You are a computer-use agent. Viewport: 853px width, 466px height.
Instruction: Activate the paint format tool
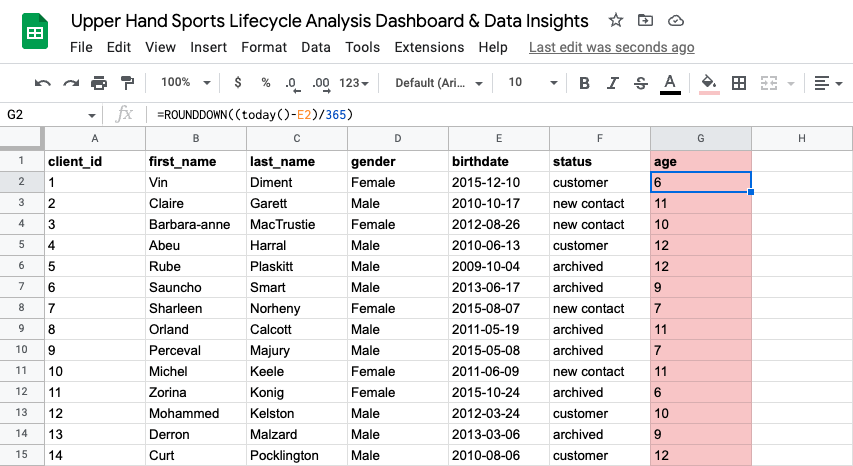[x=127, y=83]
